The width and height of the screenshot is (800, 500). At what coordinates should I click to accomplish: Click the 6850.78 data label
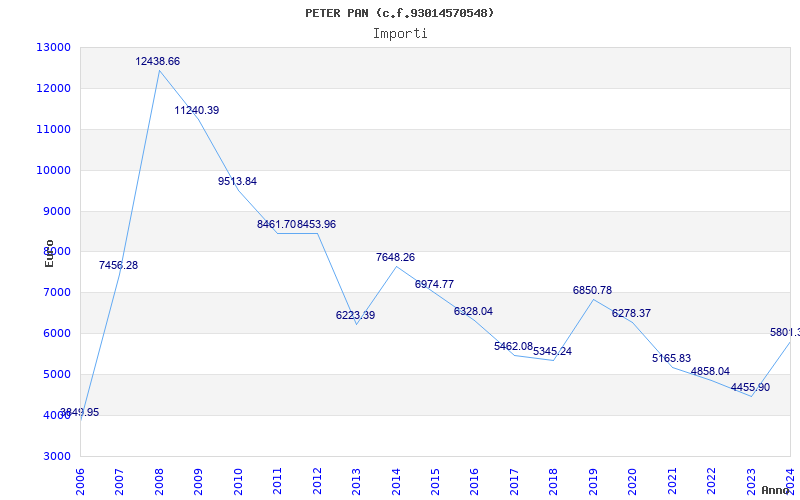[x=592, y=291]
